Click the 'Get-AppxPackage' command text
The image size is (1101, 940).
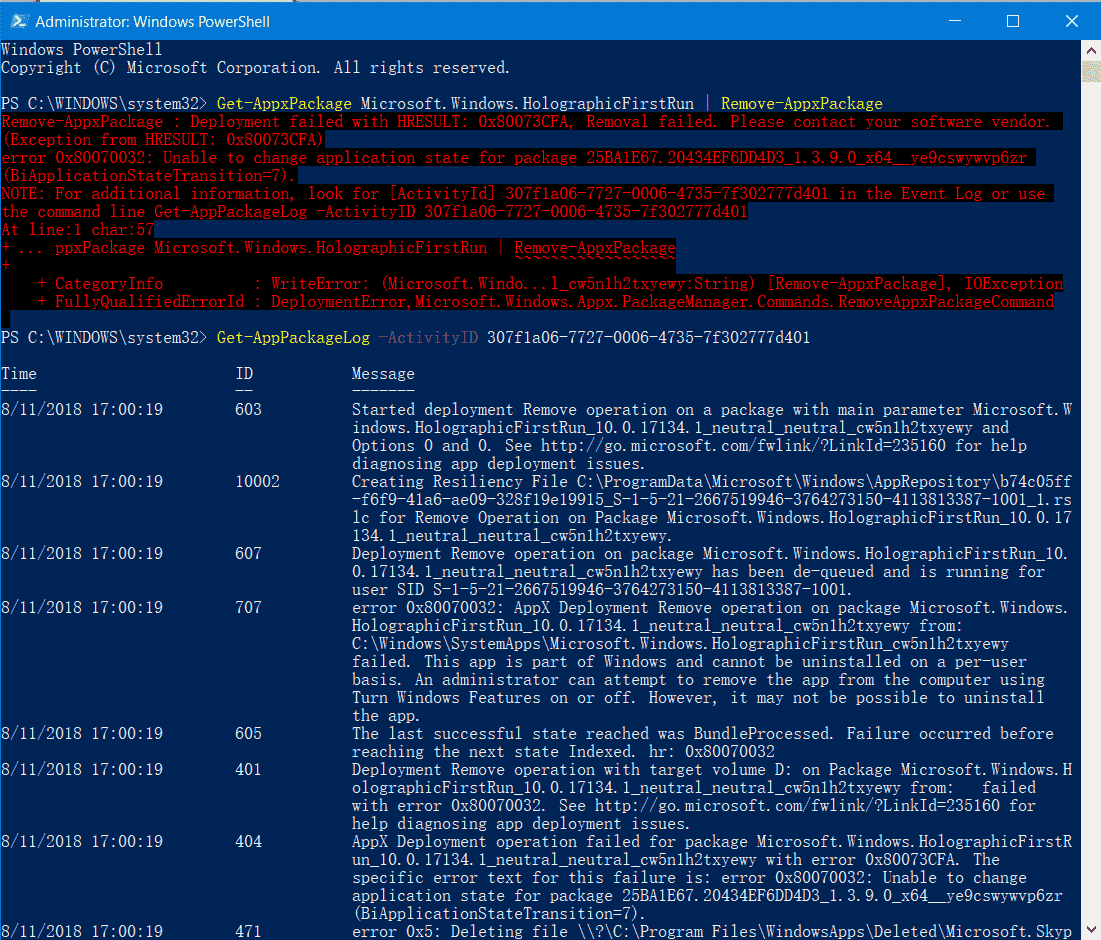[x=284, y=104]
